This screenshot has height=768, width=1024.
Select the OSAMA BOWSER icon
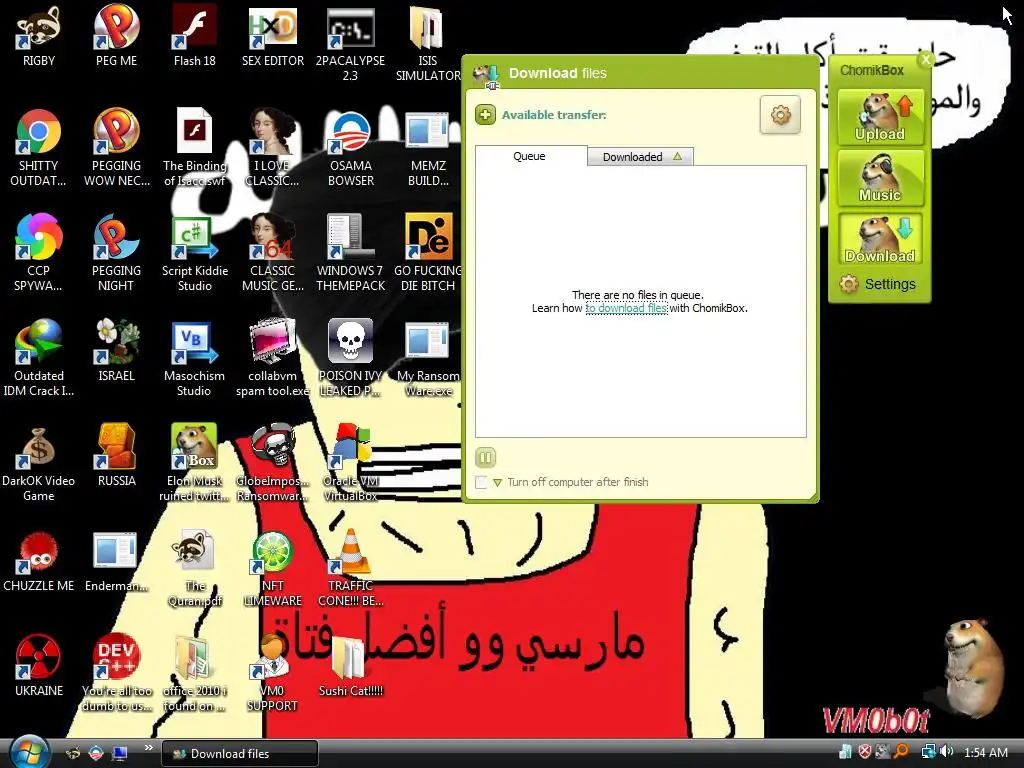tap(351, 149)
